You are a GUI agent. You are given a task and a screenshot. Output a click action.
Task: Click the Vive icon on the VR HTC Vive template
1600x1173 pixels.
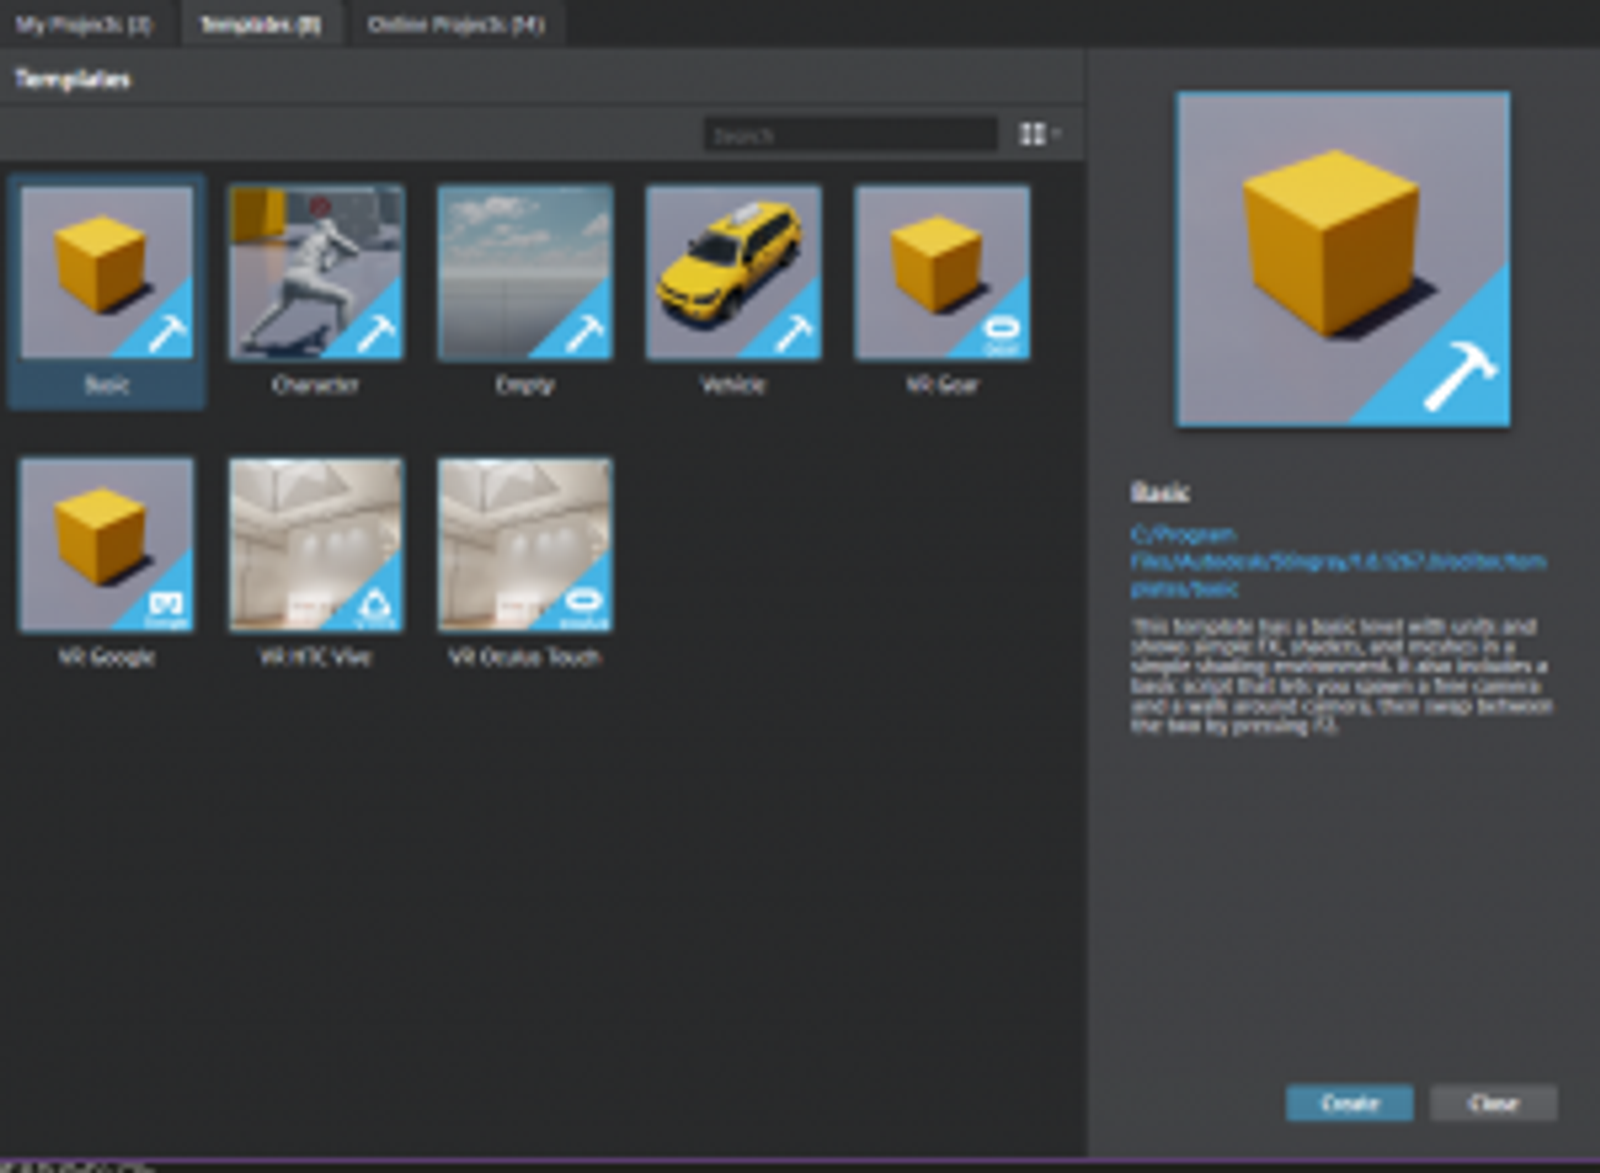point(376,608)
